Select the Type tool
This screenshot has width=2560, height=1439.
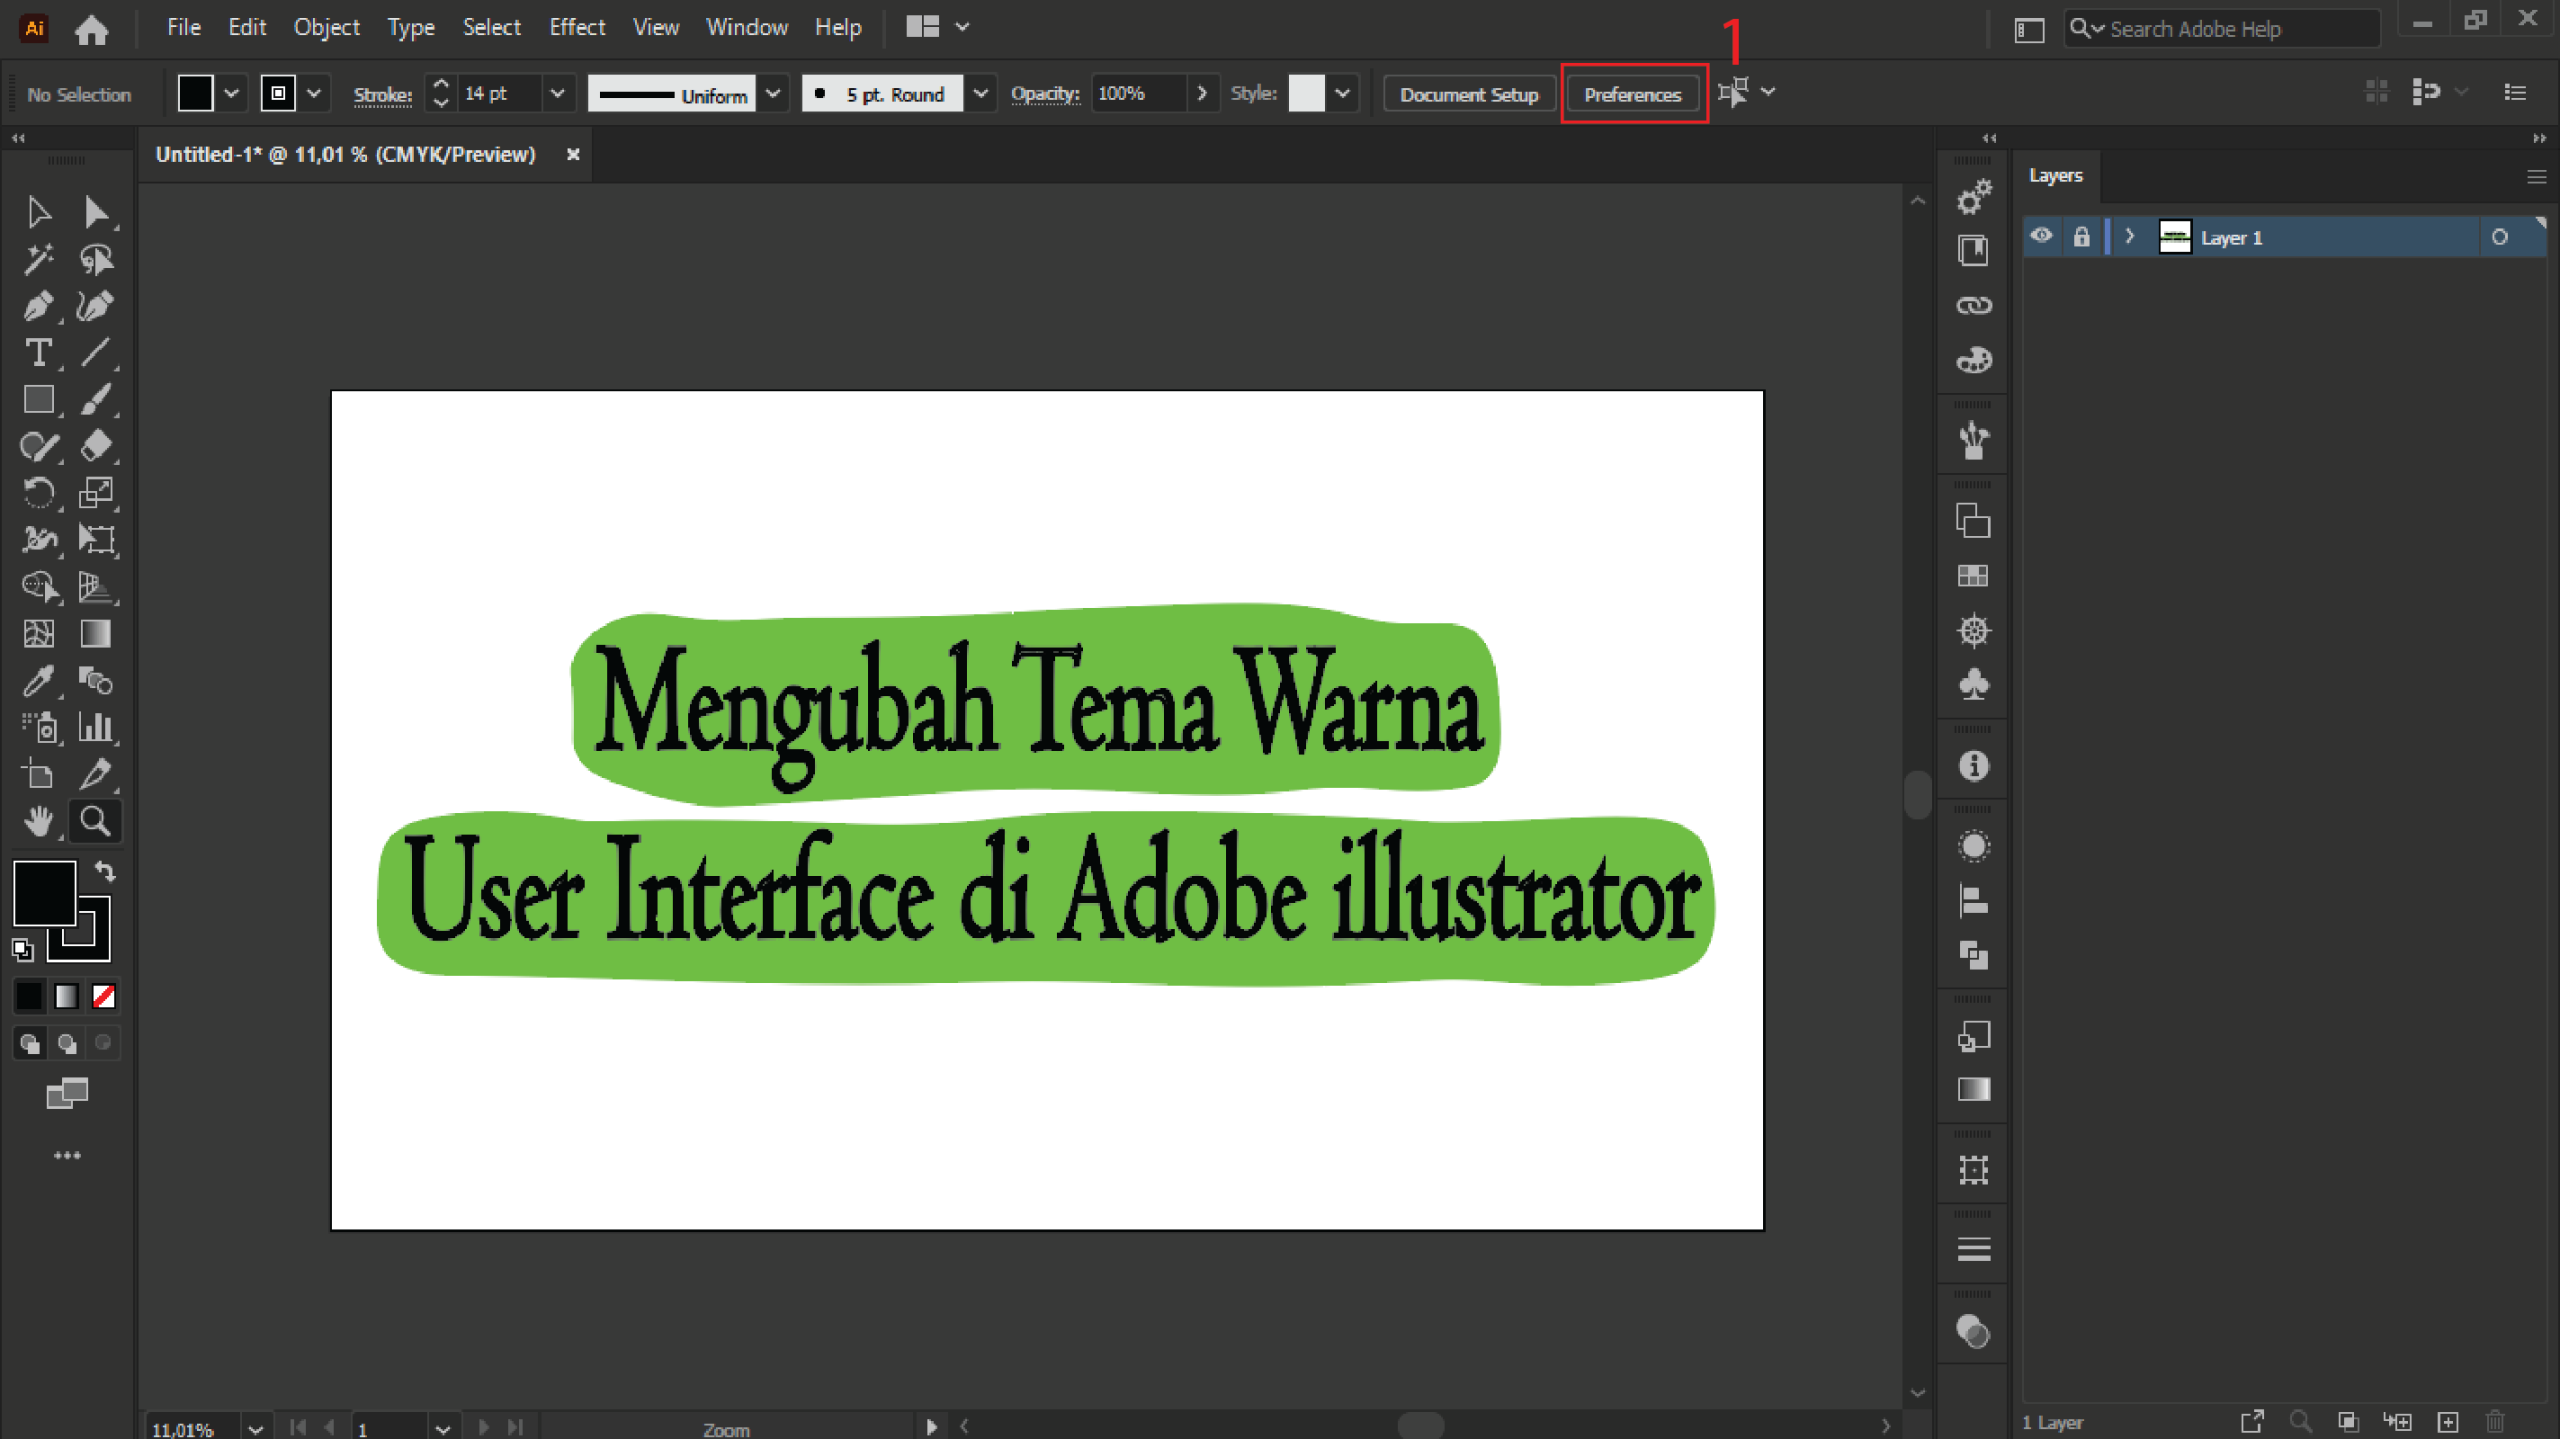(38, 353)
